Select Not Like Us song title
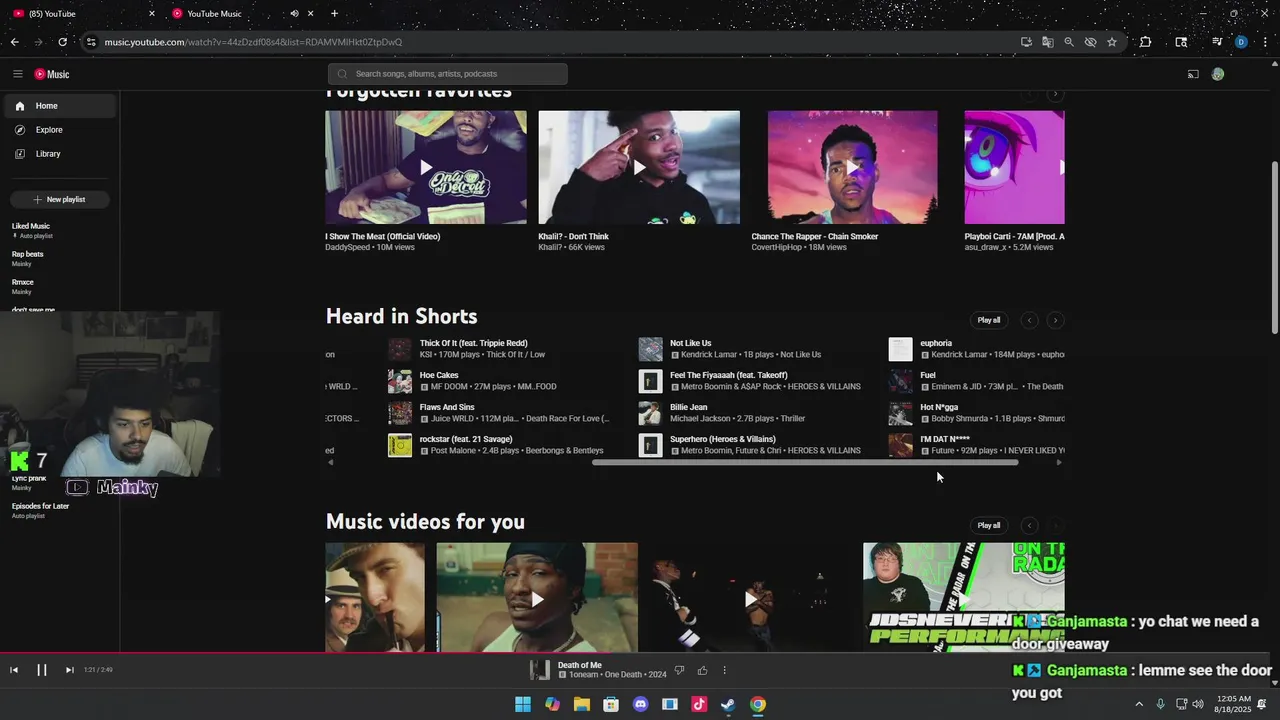1280x720 pixels. pyautogui.click(x=690, y=343)
